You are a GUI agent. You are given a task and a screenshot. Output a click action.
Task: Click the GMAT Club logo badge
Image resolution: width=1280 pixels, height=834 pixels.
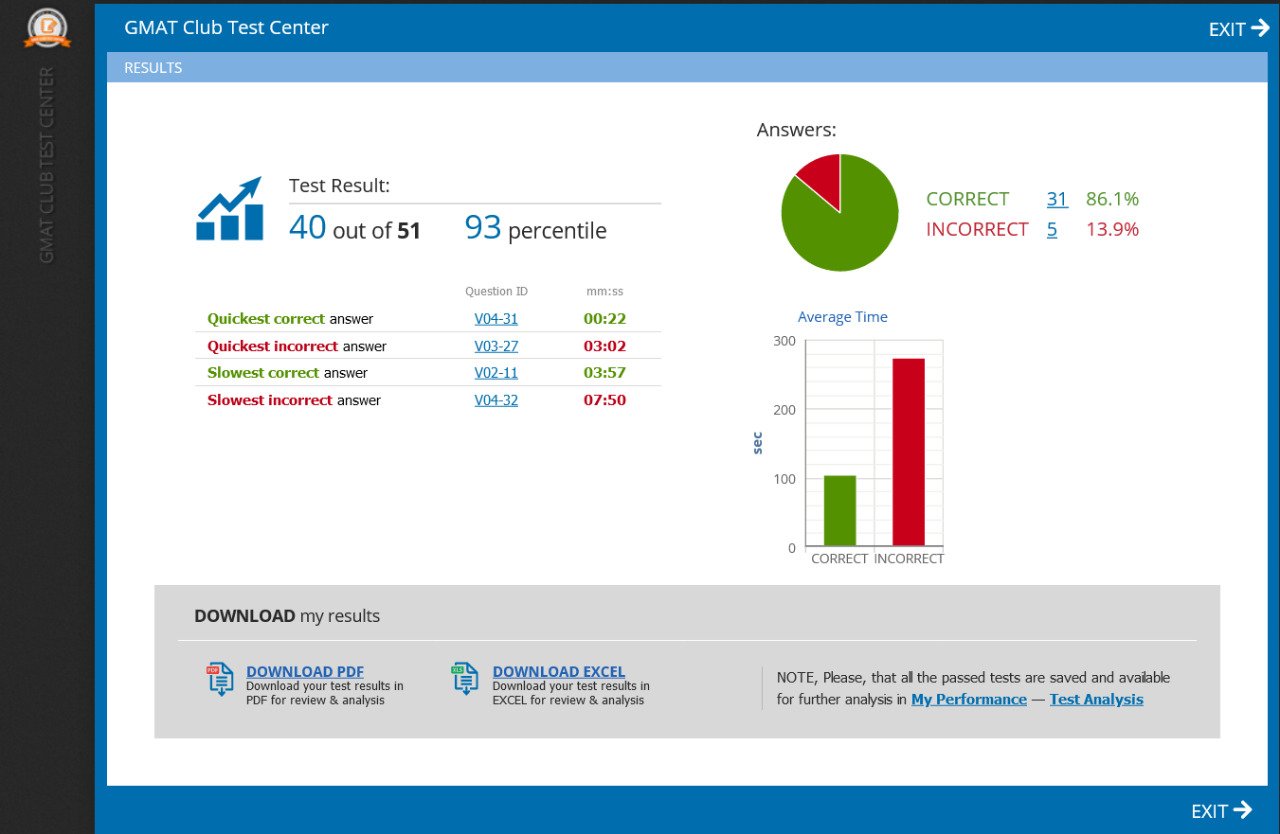(x=47, y=28)
